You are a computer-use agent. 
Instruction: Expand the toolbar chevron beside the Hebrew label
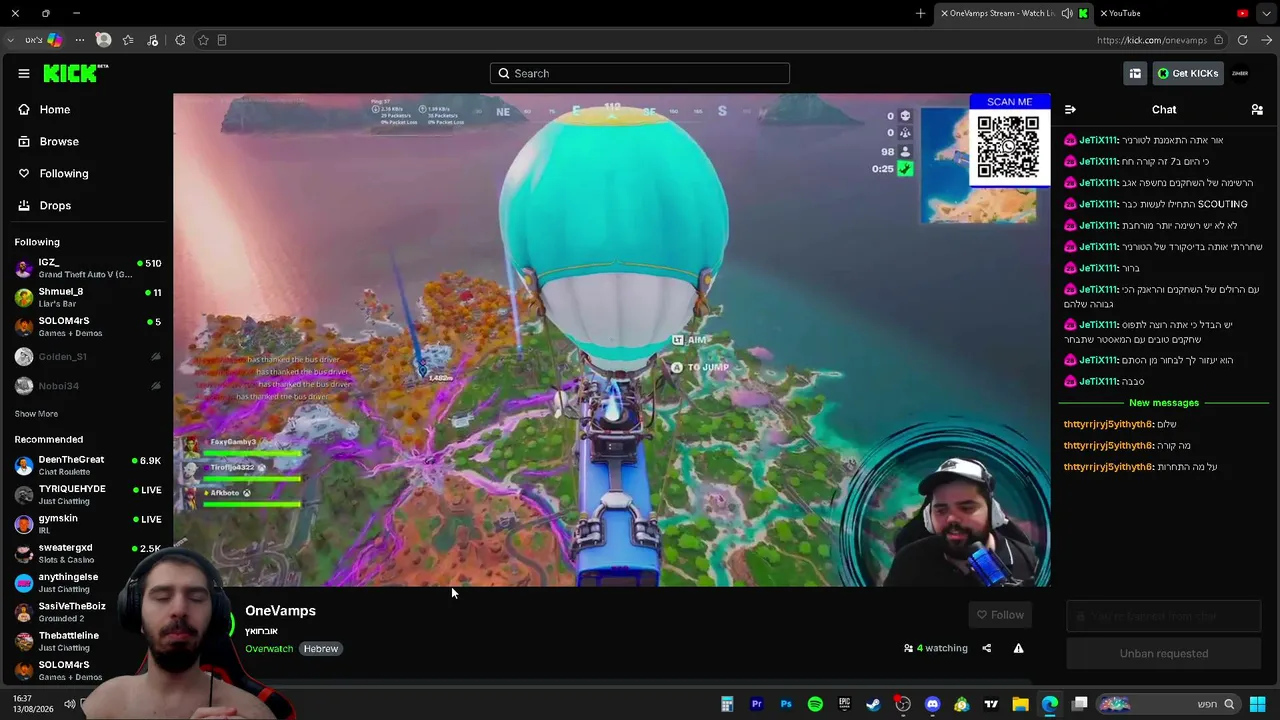pos(10,40)
